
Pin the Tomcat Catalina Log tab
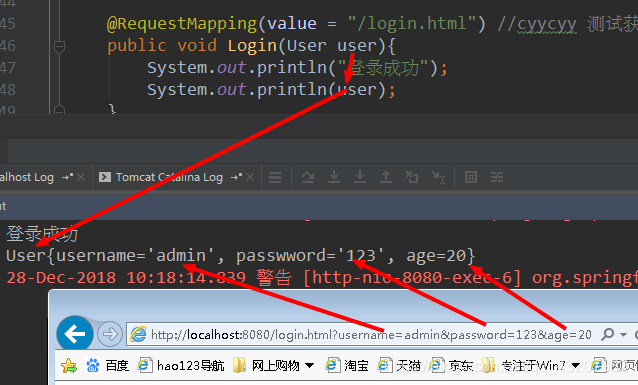pyautogui.click(x=236, y=177)
